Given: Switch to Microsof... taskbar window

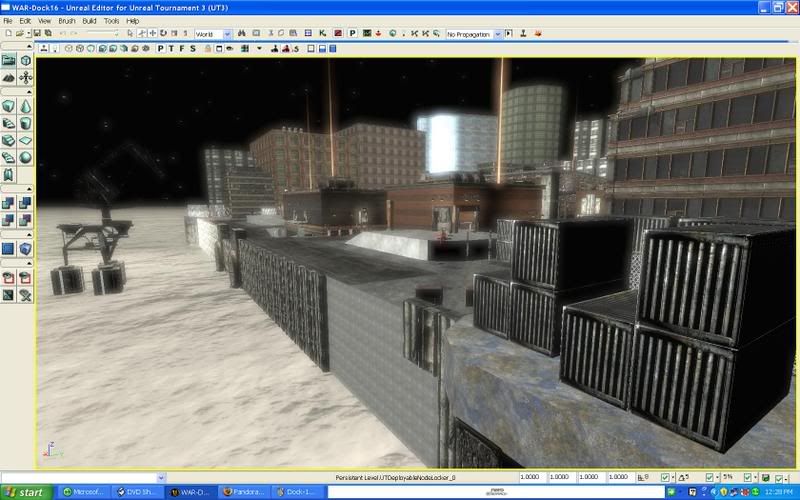Looking at the screenshot, I should [x=83, y=492].
